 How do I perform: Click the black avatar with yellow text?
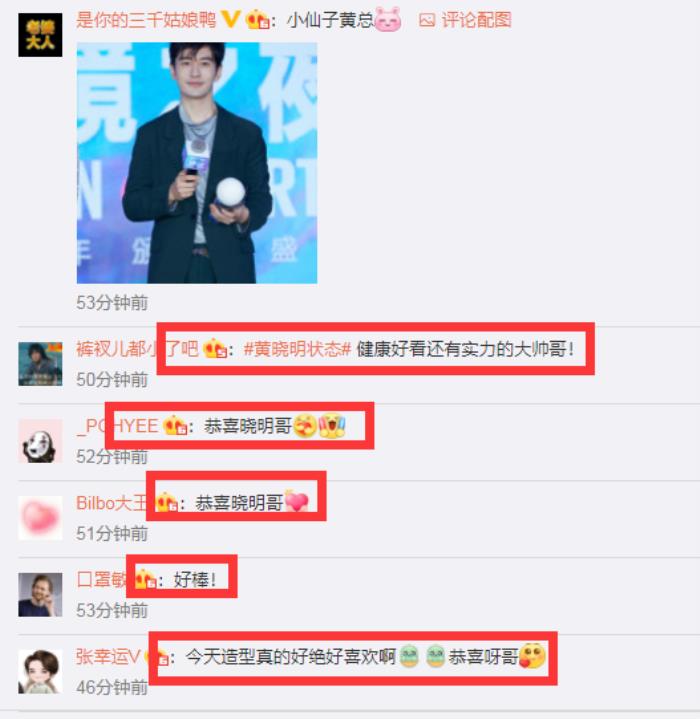40,35
